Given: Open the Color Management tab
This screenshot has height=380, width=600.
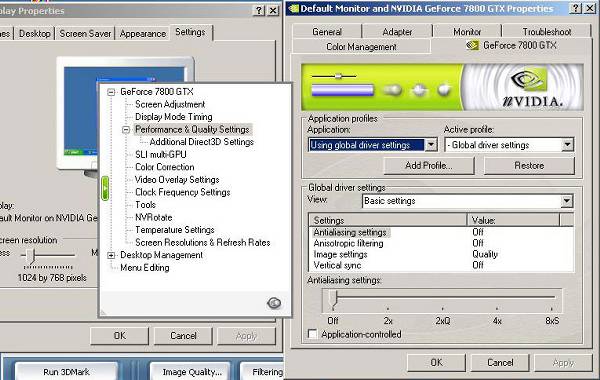Looking at the screenshot, I should pyautogui.click(x=361, y=47).
